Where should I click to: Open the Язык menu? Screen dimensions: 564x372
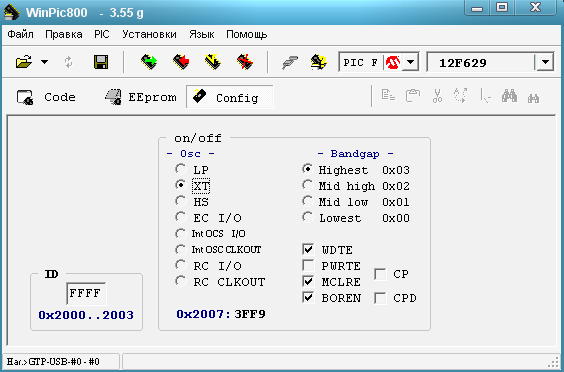coord(202,34)
